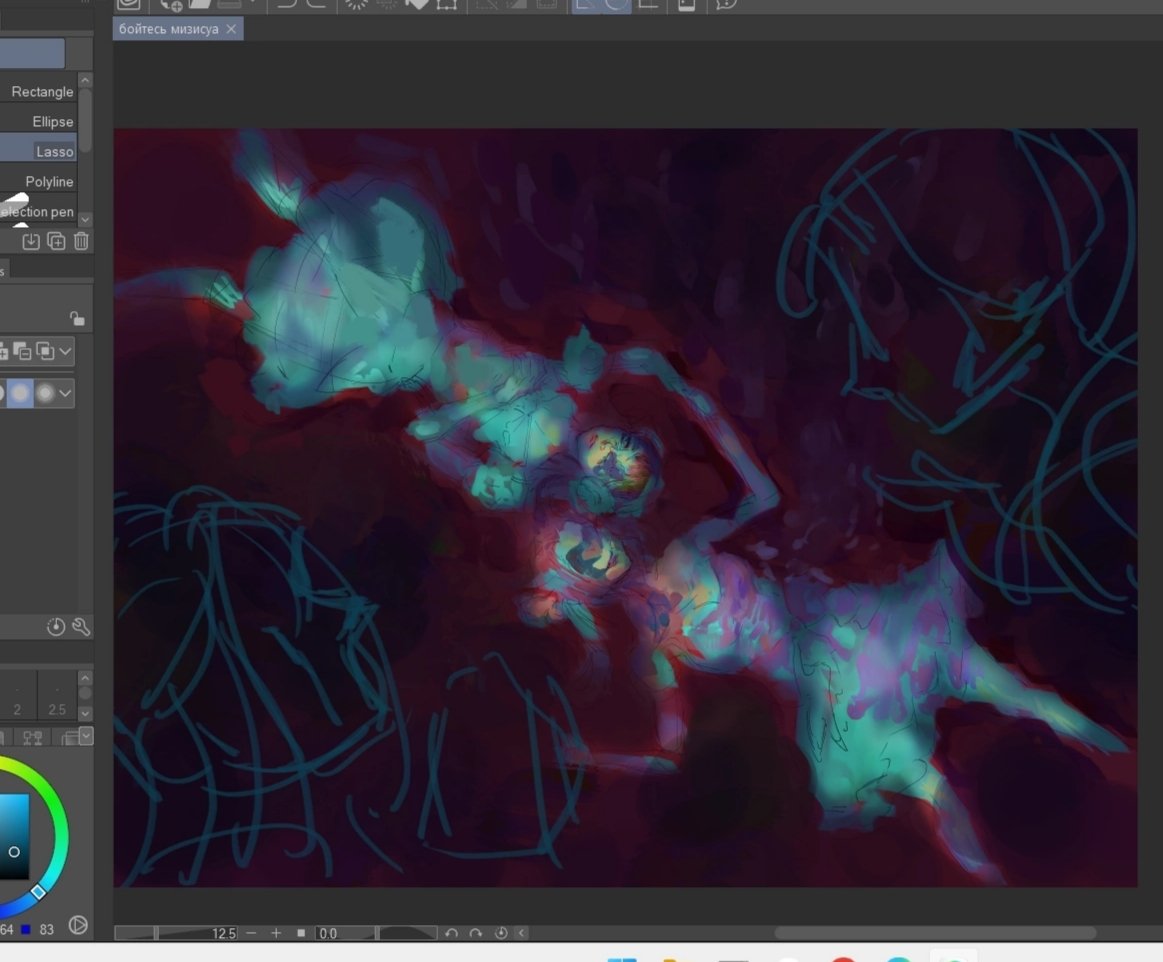This screenshot has width=1163, height=962.
Task: Rotate the canvas left
Action: (451, 933)
